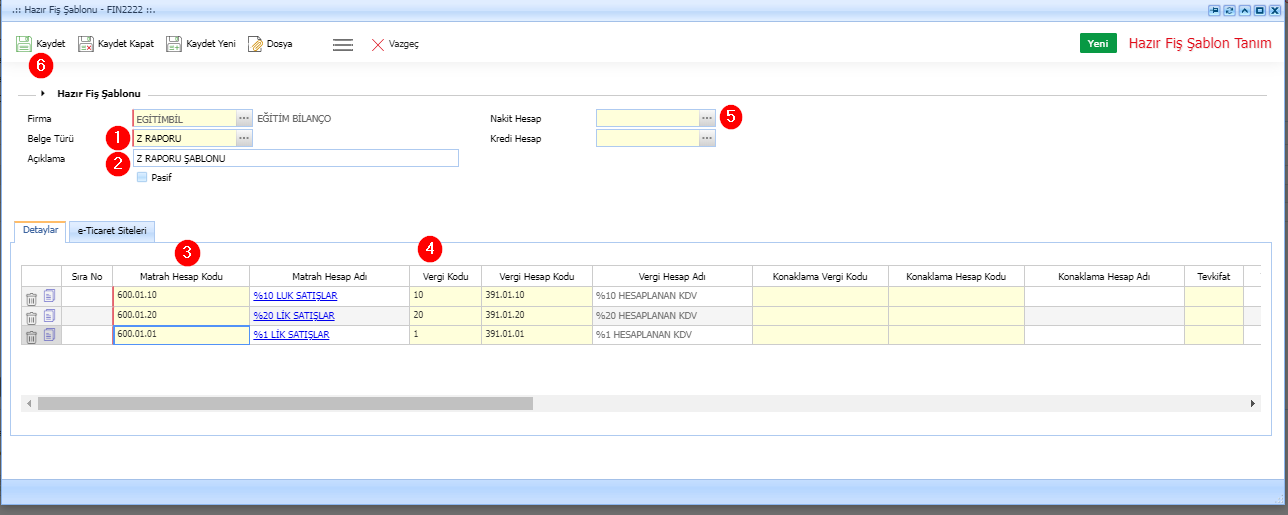Copy the 600.01.01 row using copy icon

coord(50,335)
